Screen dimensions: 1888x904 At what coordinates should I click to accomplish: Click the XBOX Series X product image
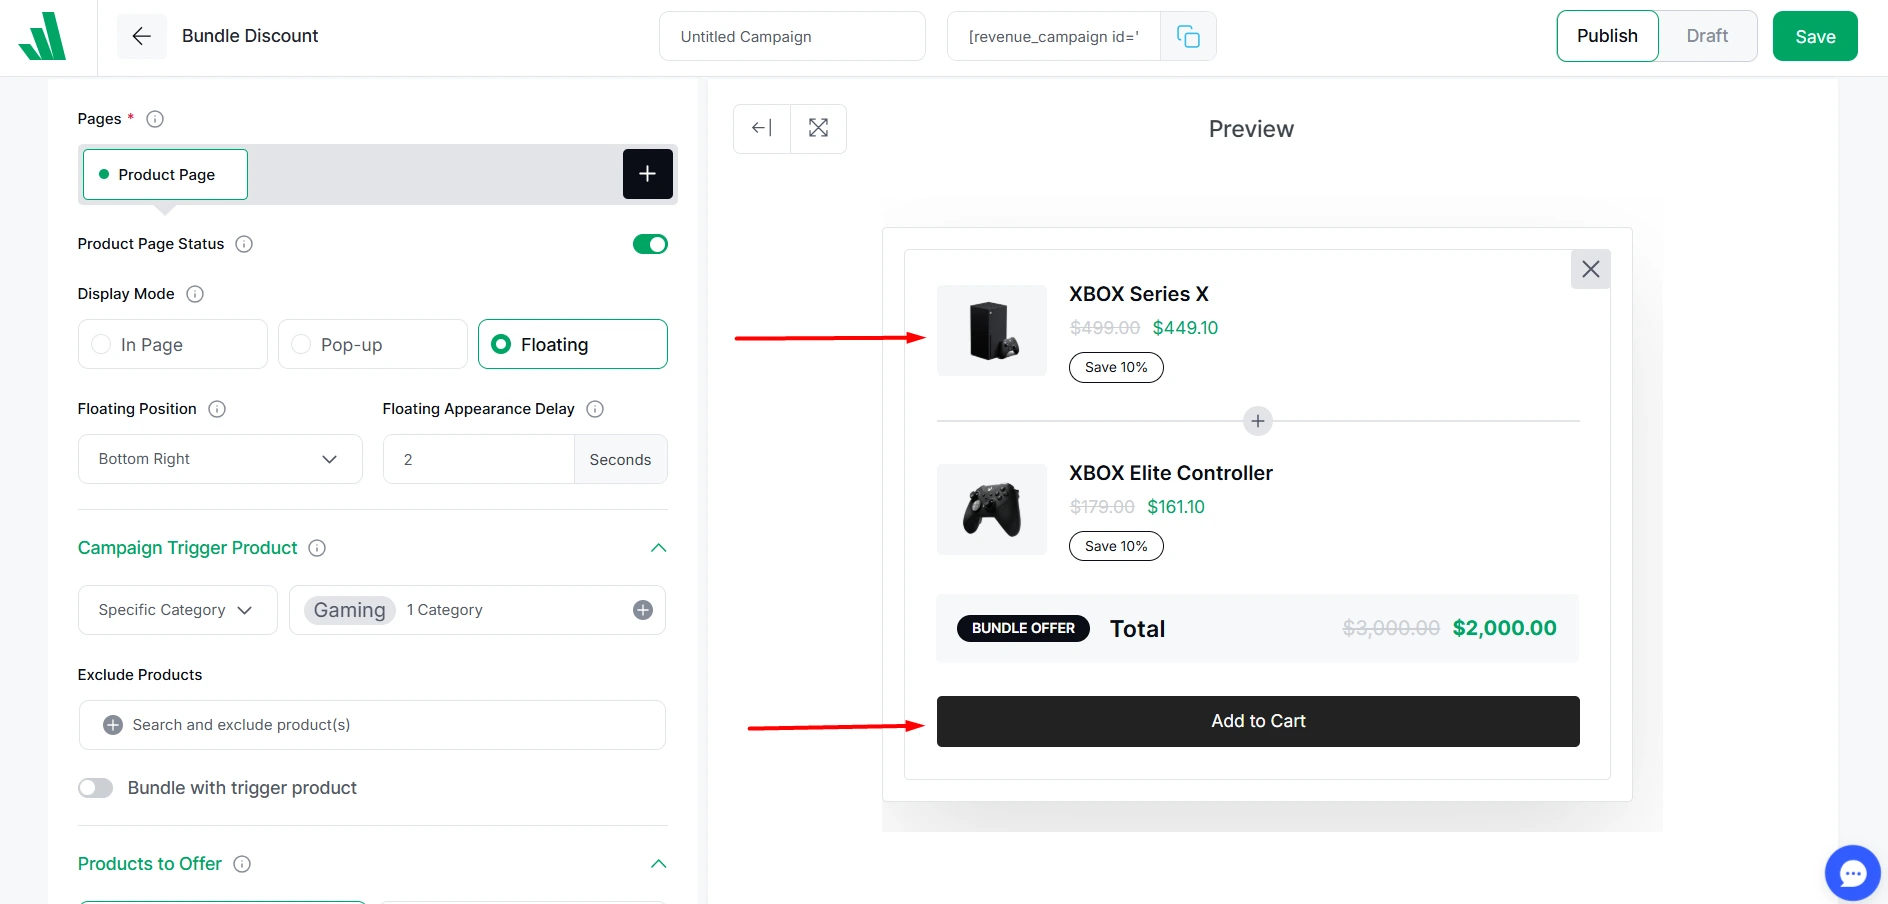[992, 330]
